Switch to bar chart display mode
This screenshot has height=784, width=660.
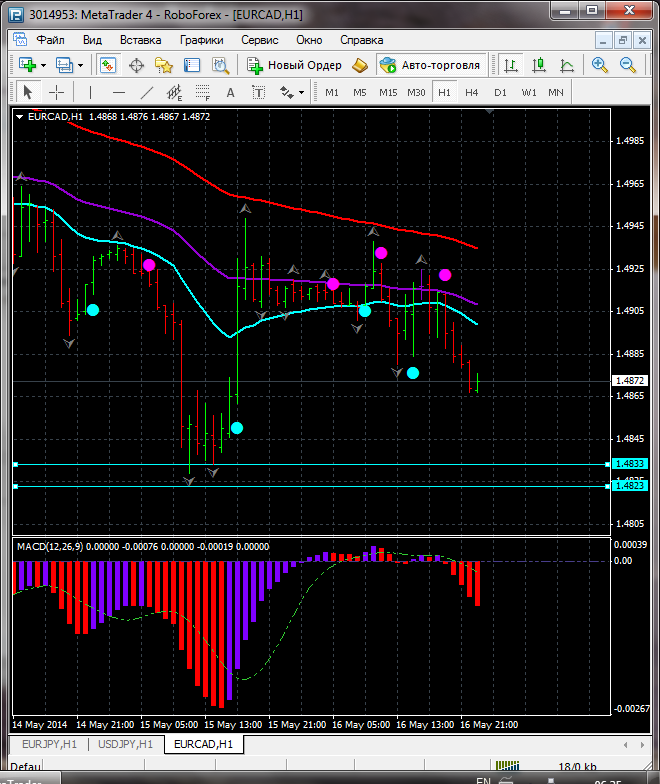[x=511, y=65]
